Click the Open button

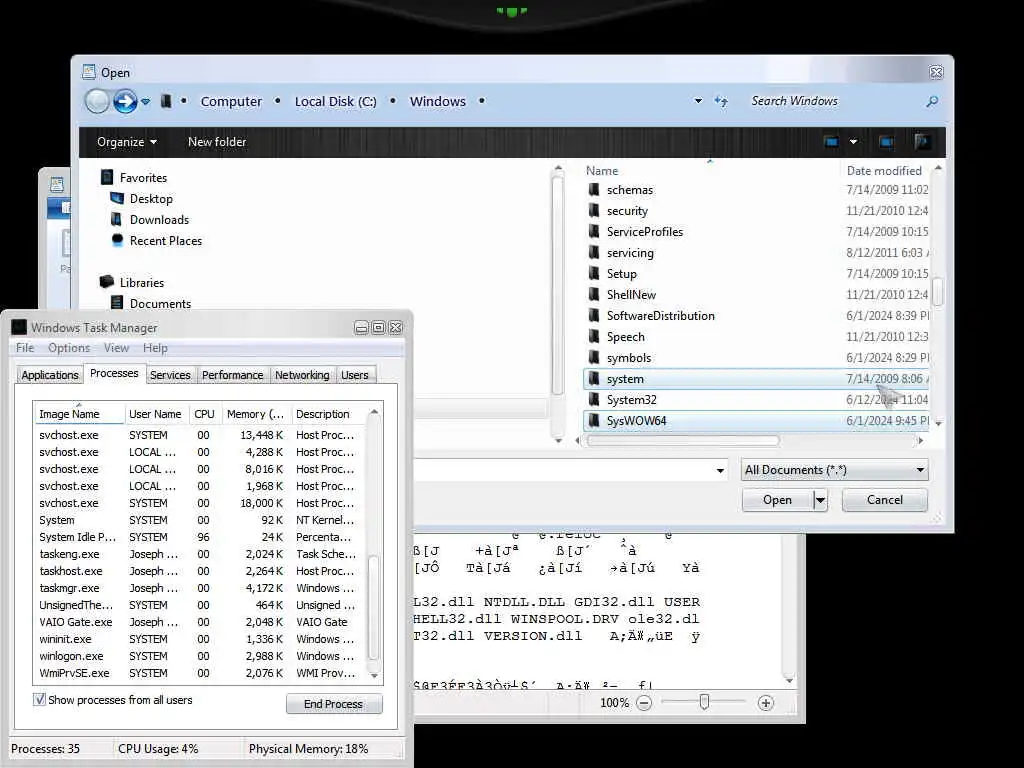click(777, 500)
